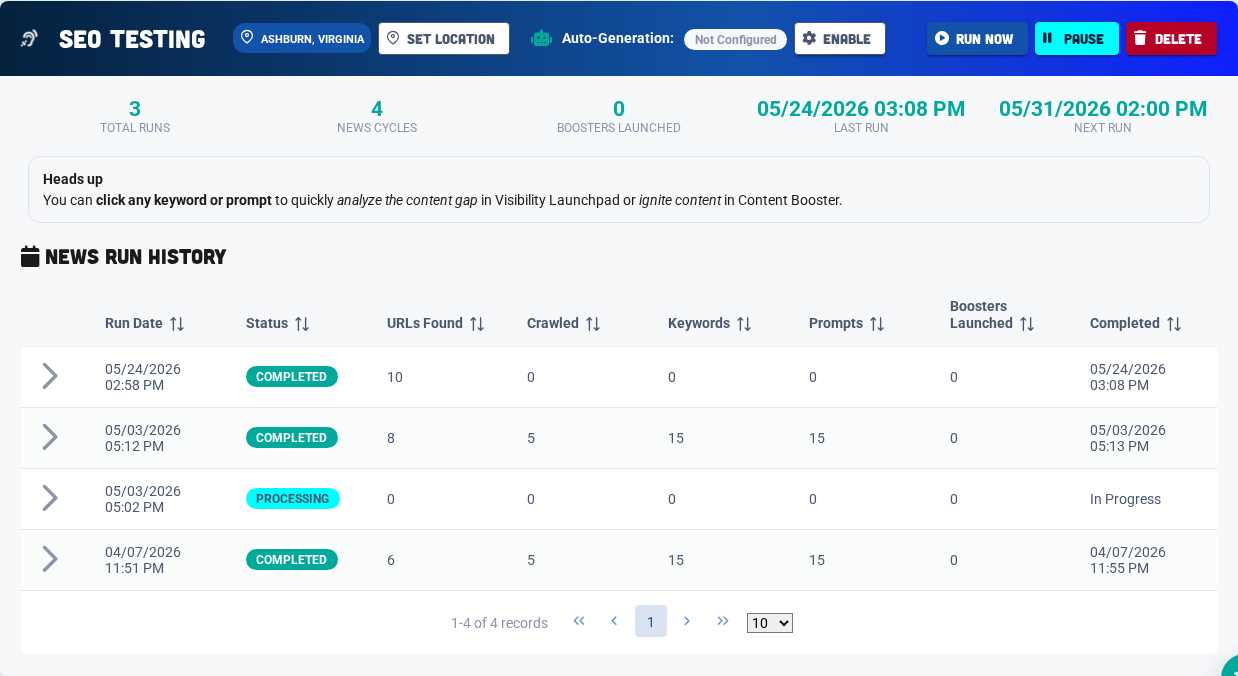The height and width of the screenshot is (676, 1238).
Task: Click the In Progress completed cell
Action: 1125,499
